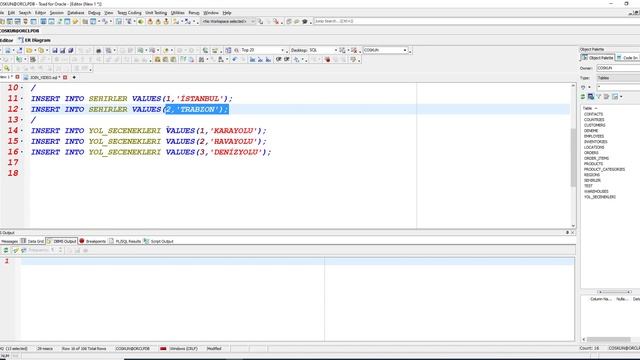Viewport: 640px width, 360px height.
Task: Open the Desktop SQL dropdown
Action: pyautogui.click(x=336, y=50)
